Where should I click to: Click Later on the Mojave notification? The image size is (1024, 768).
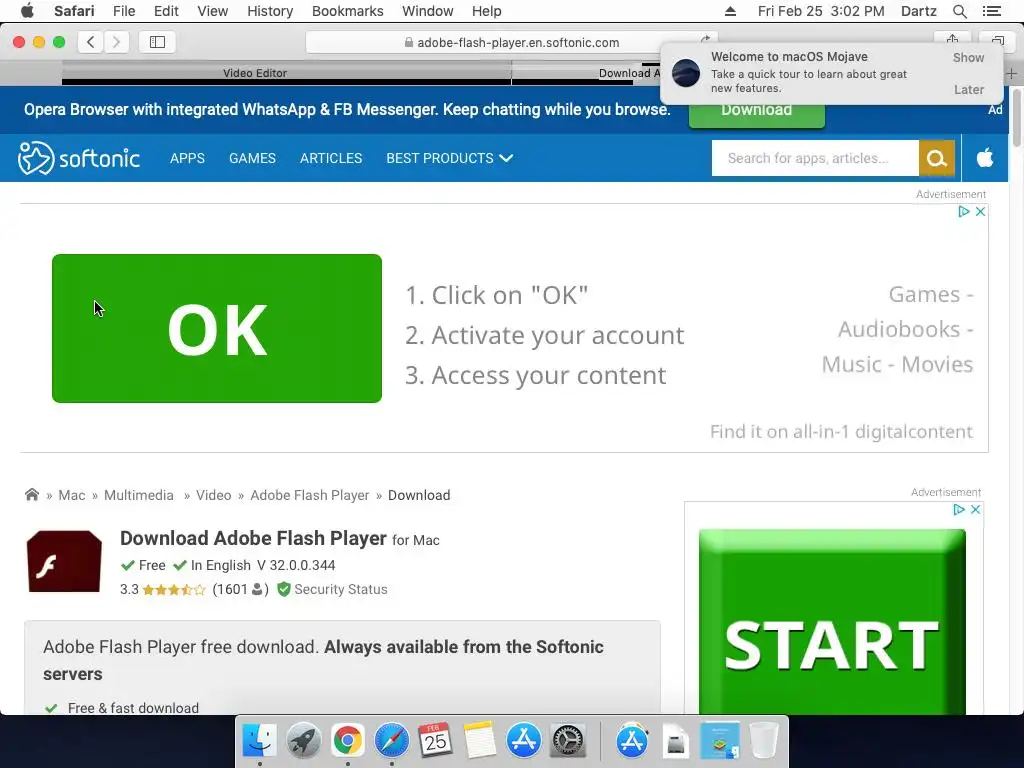968,89
